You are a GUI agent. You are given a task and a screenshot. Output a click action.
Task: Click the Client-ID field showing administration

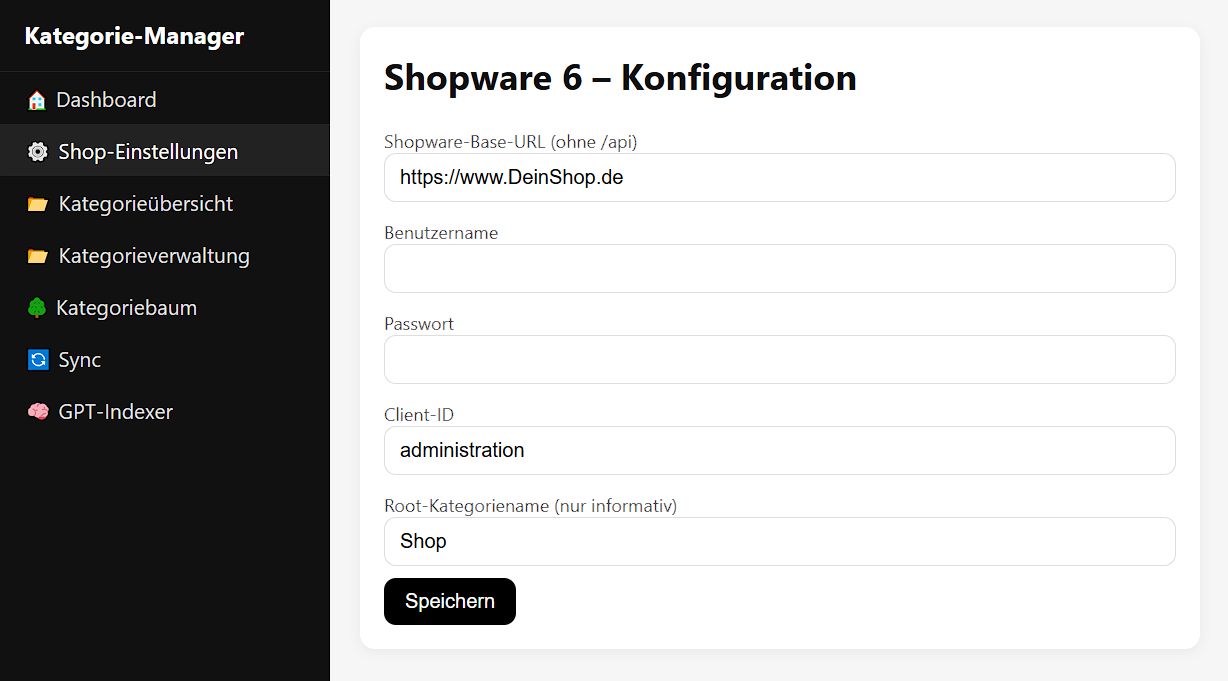779,450
